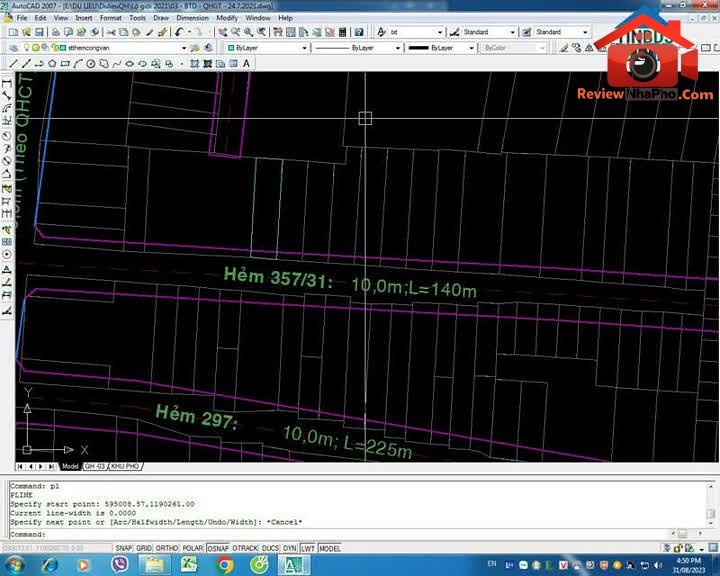Open Viber from the taskbar
Image resolution: width=720 pixels, height=576 pixels.
pyautogui.click(x=120, y=565)
